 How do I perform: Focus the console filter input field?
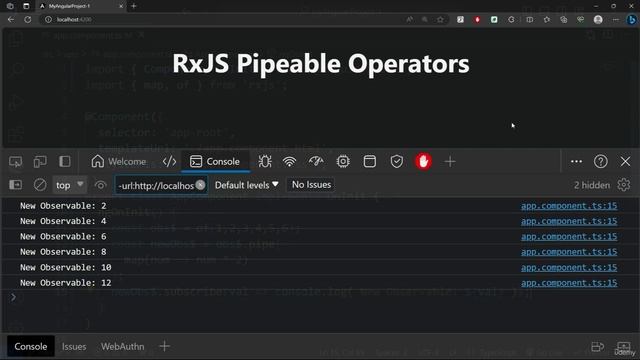point(155,186)
